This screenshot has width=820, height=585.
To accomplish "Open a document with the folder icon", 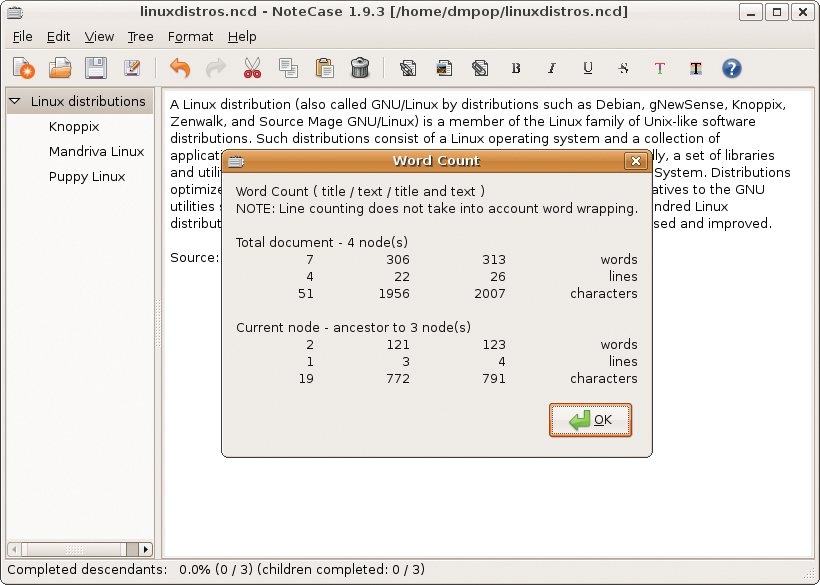I will [x=60, y=68].
